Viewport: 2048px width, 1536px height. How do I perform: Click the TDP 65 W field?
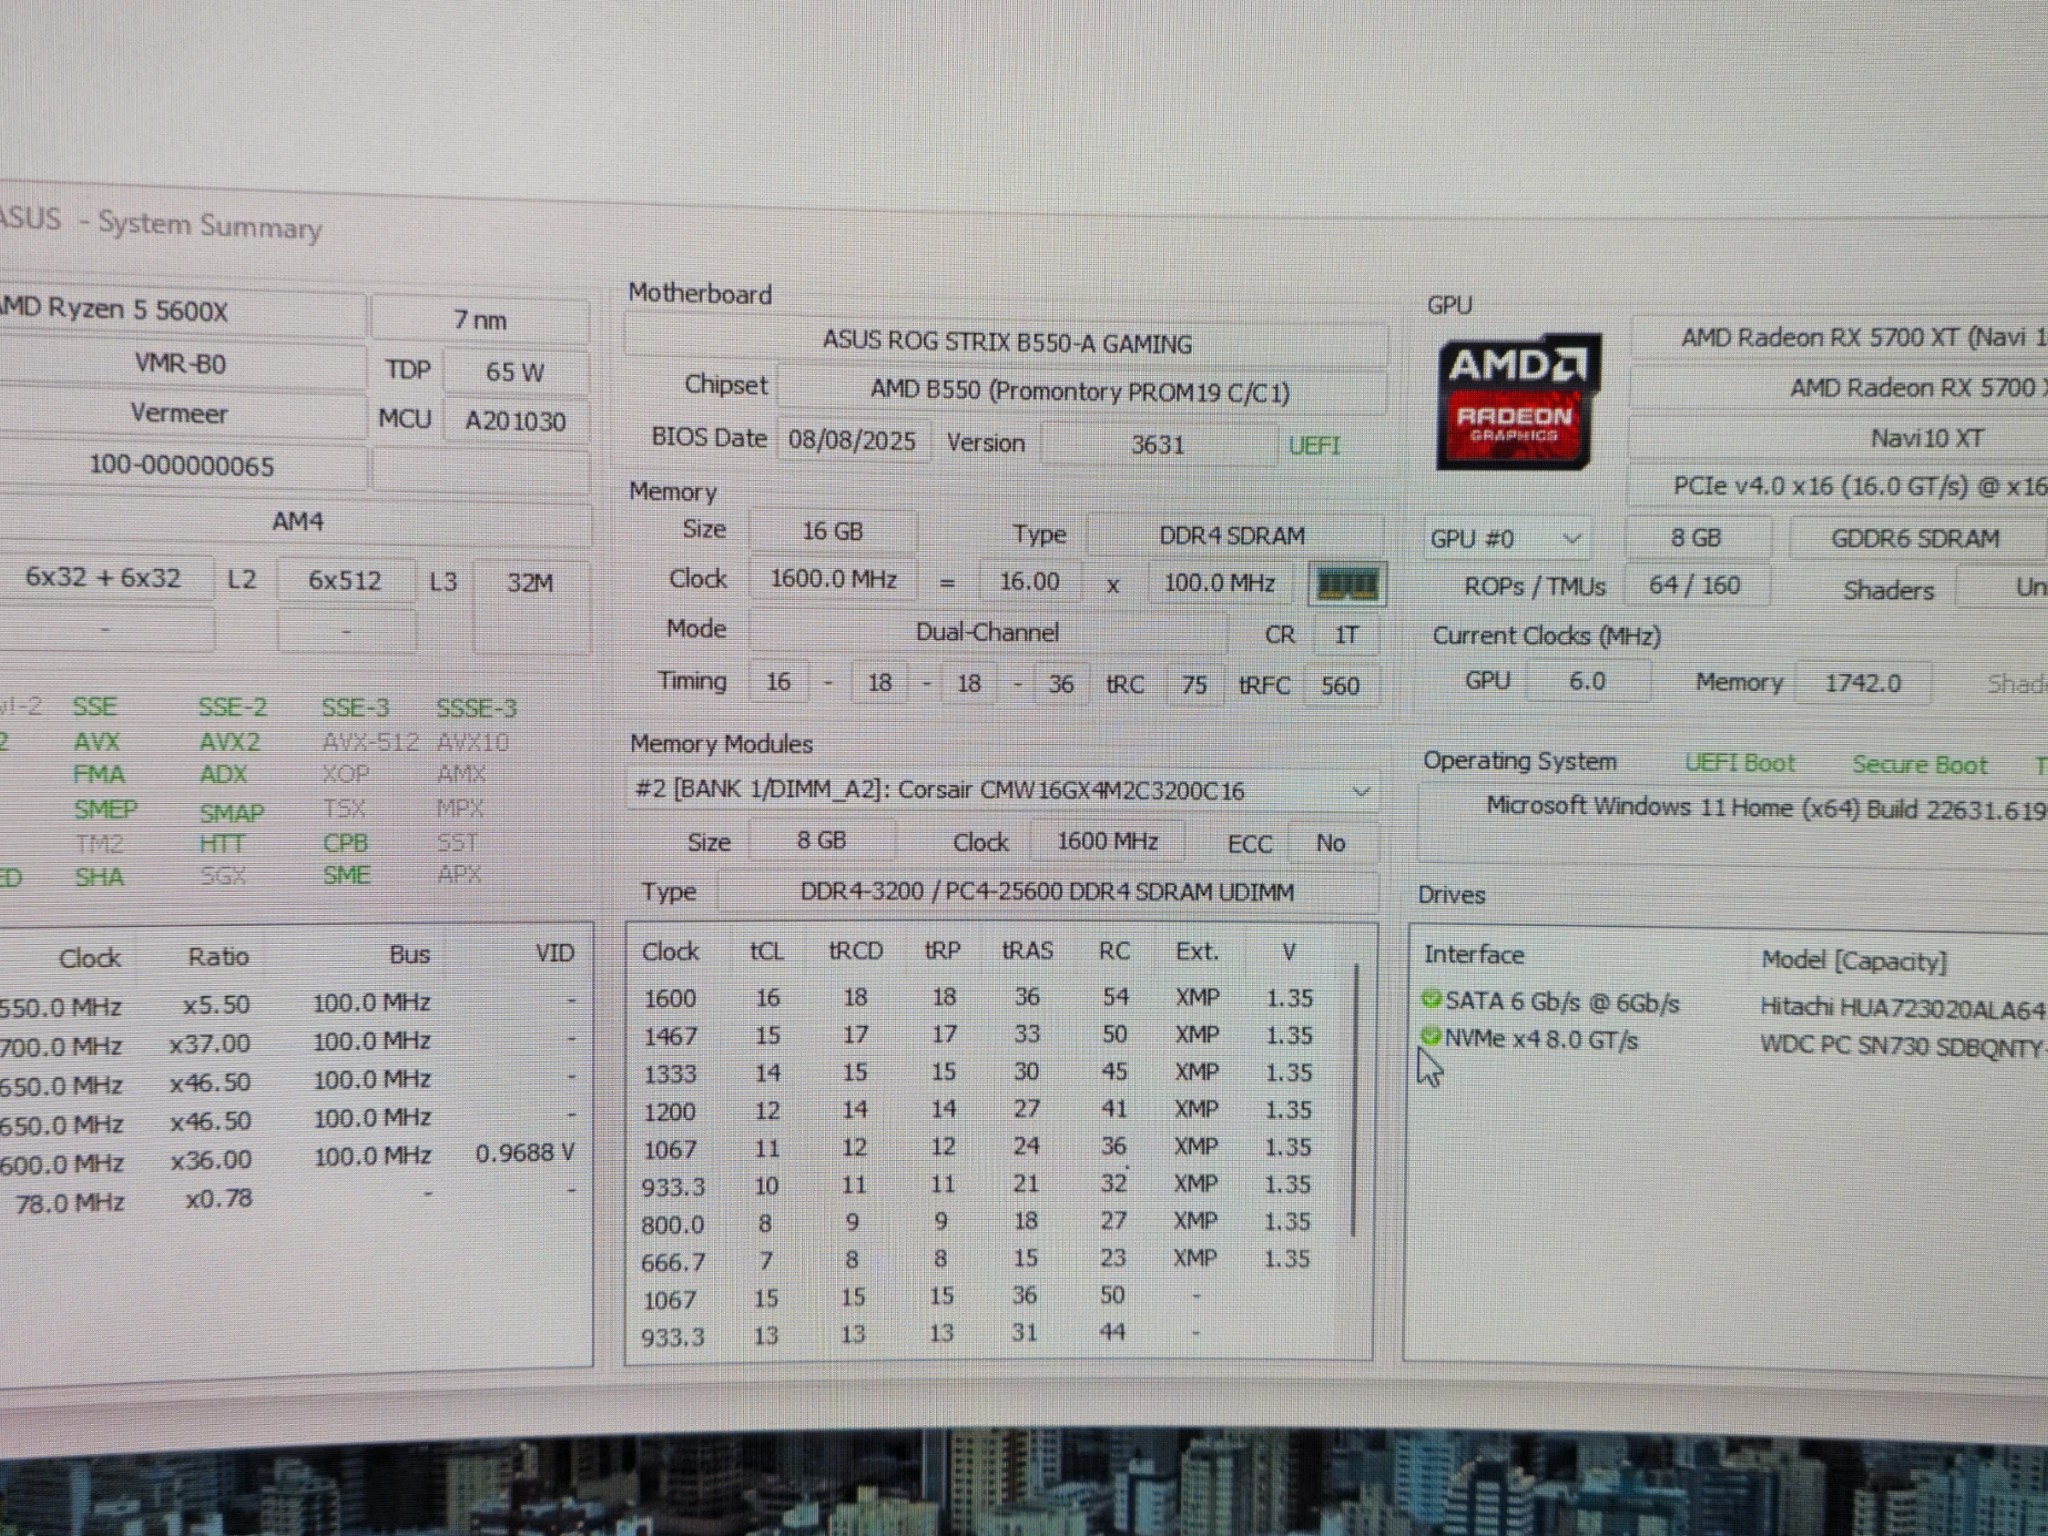tap(515, 372)
